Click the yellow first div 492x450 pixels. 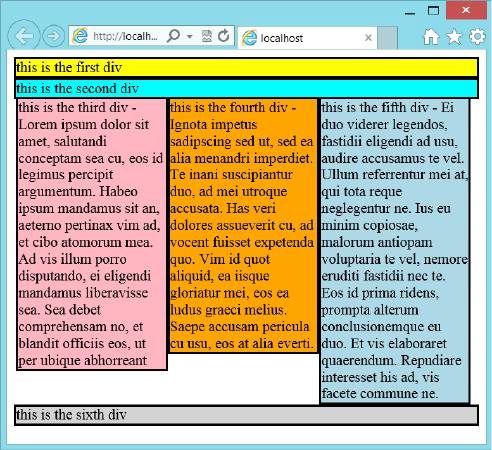click(246, 67)
